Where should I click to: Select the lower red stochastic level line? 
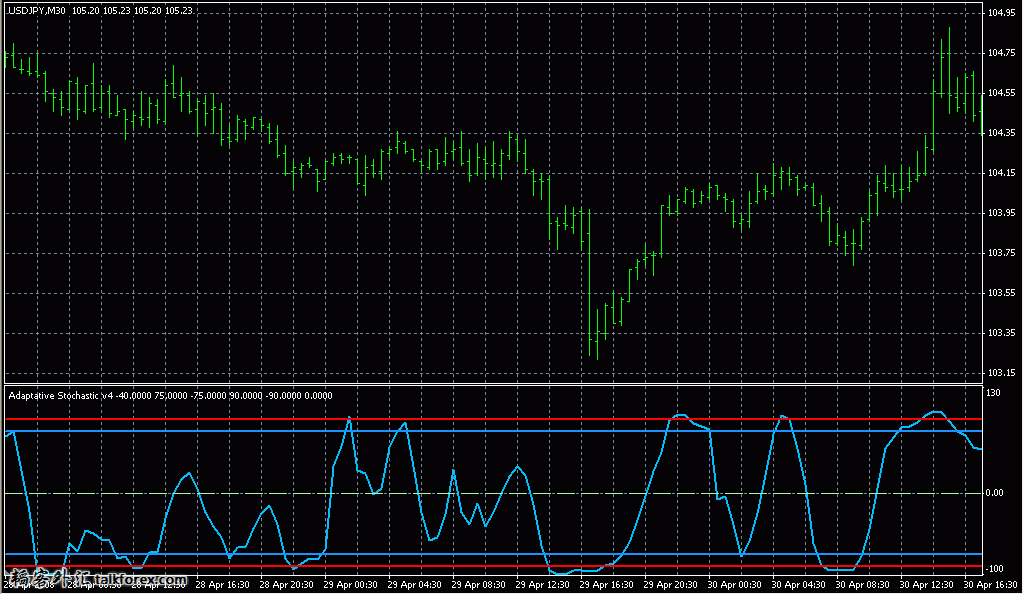pos(493,567)
